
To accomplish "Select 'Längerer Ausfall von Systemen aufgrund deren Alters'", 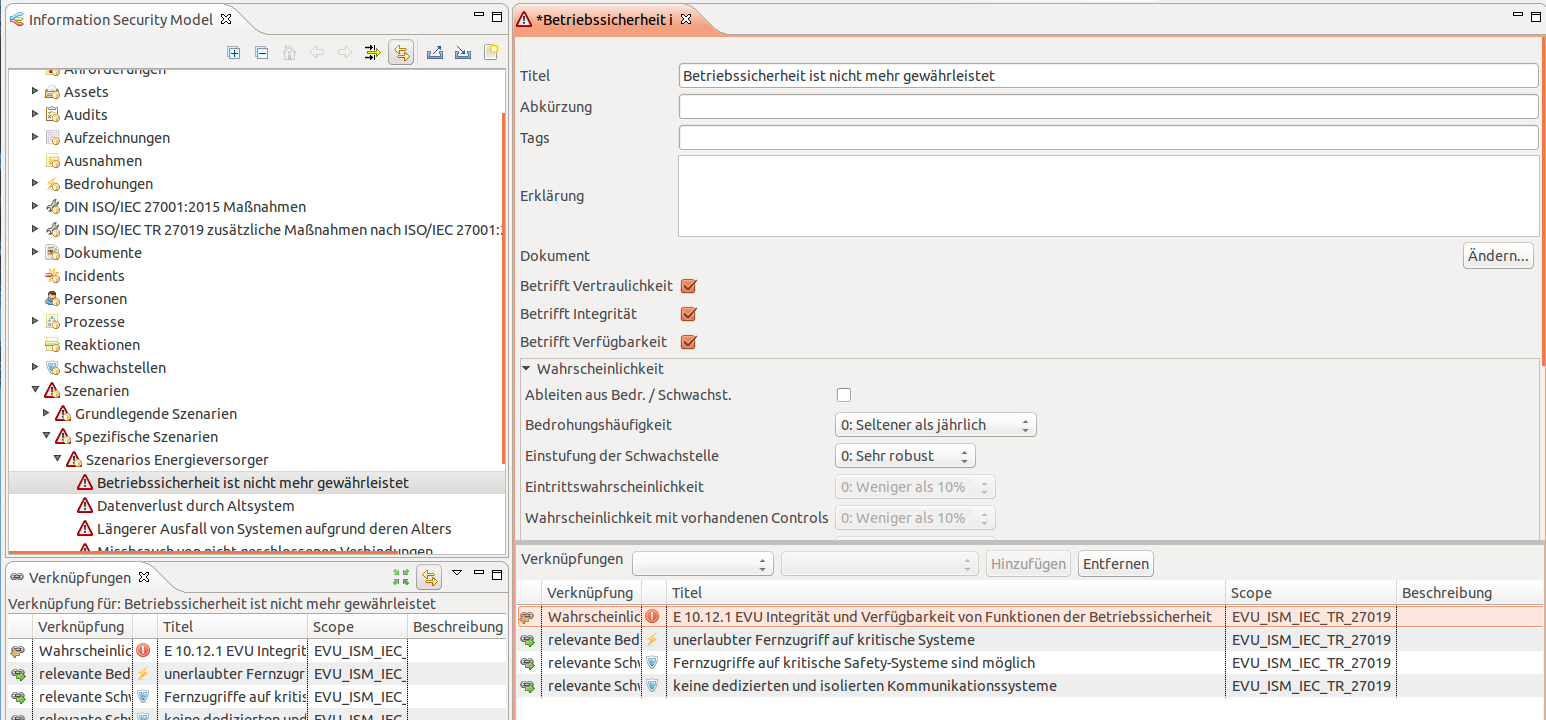I will pyautogui.click(x=274, y=529).
